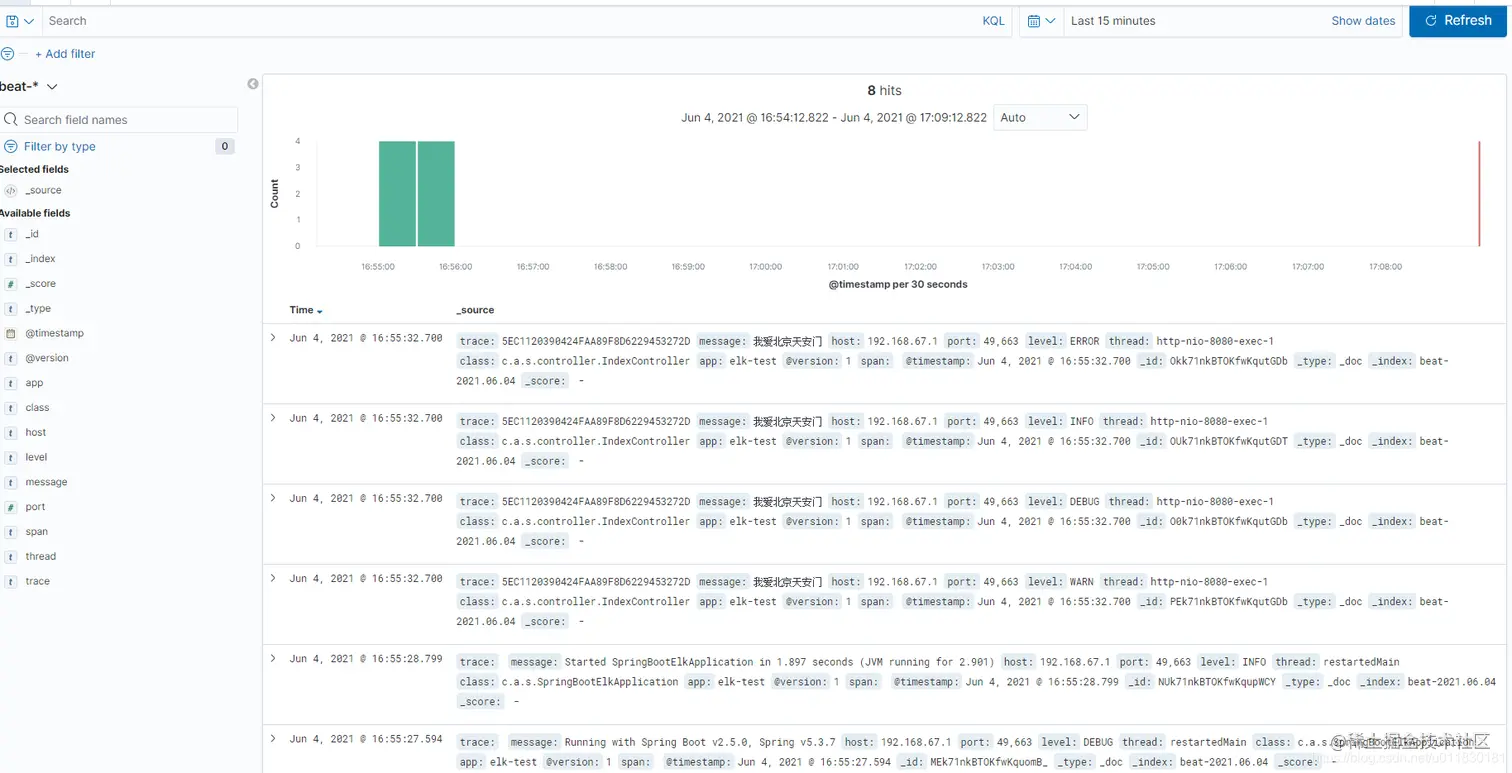Click the _source field code icon
Screen dimensions: 1512x773
(11, 190)
